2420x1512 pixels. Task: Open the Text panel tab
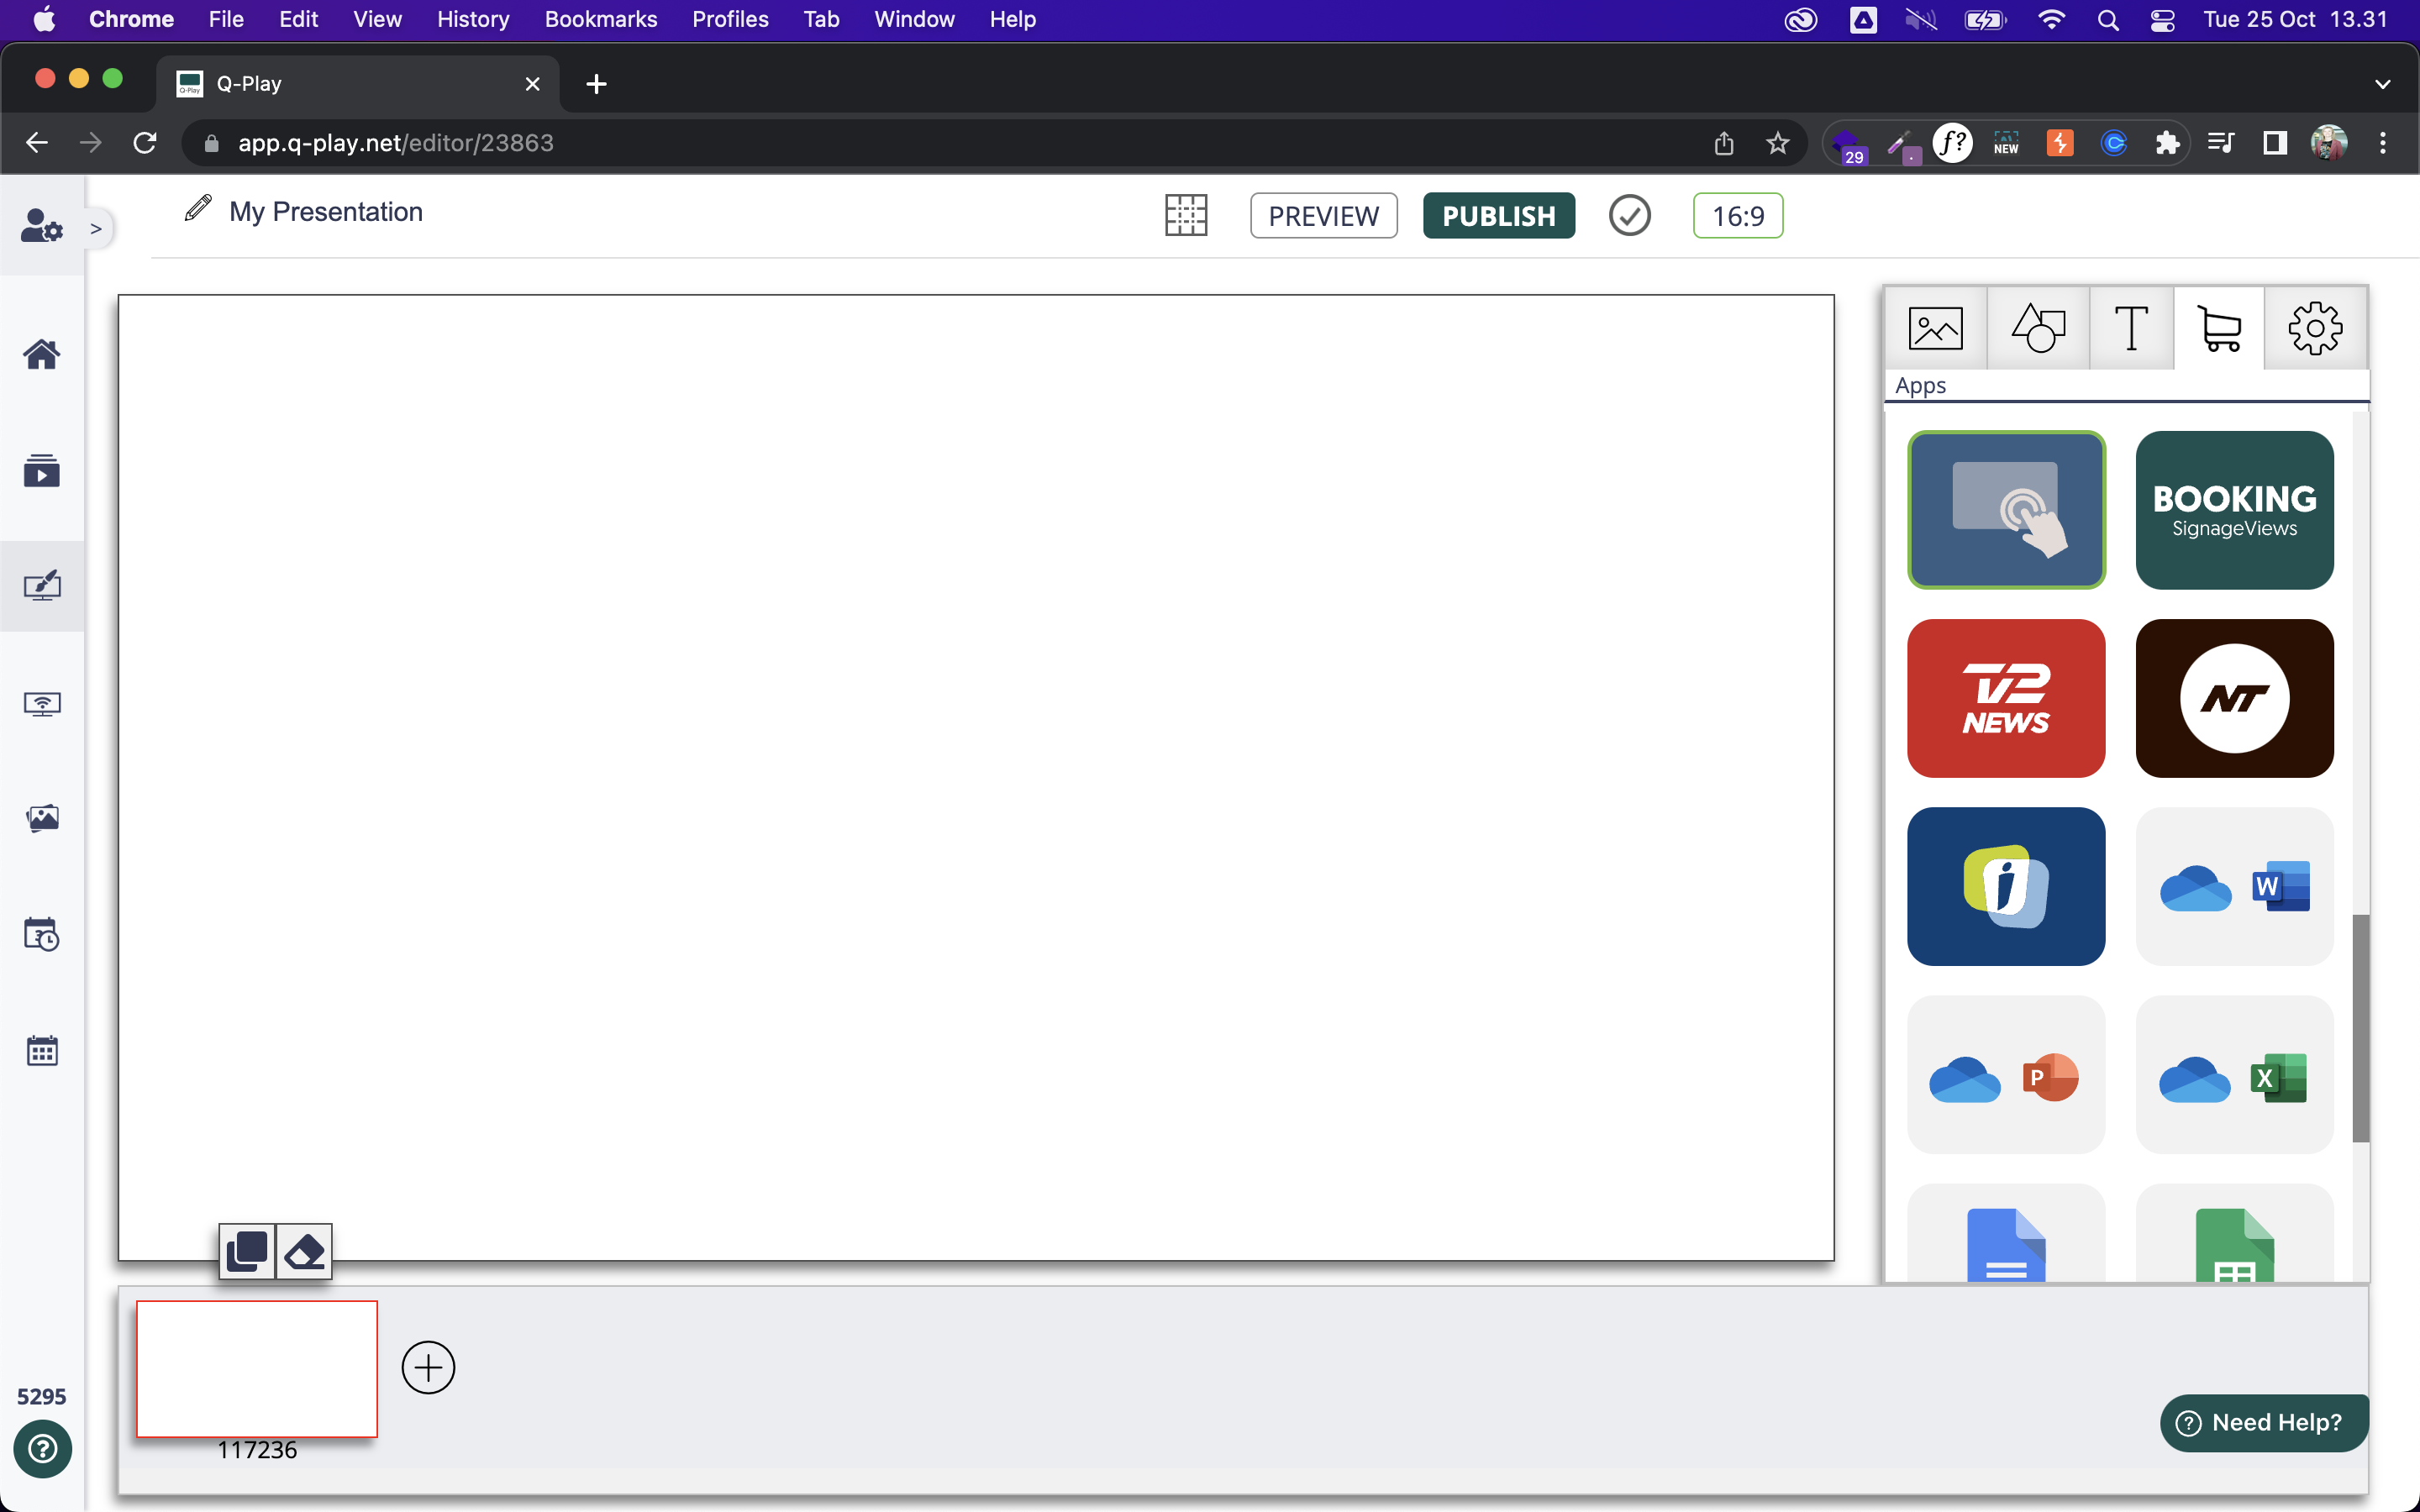[2131, 328]
